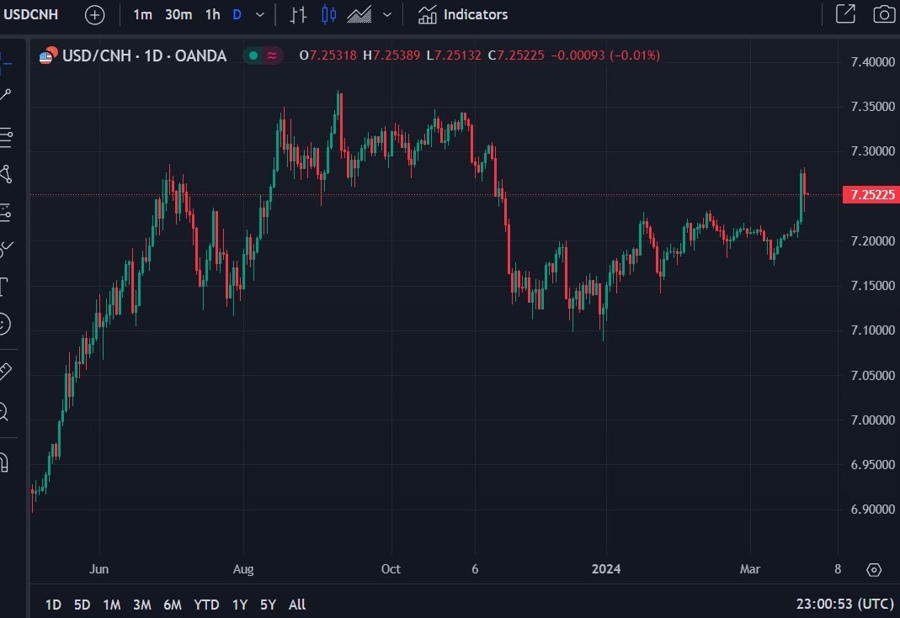Viewport: 900px width, 618px height.
Task: Add a symbol with the plus icon beside USDCNH
Action: point(93,14)
